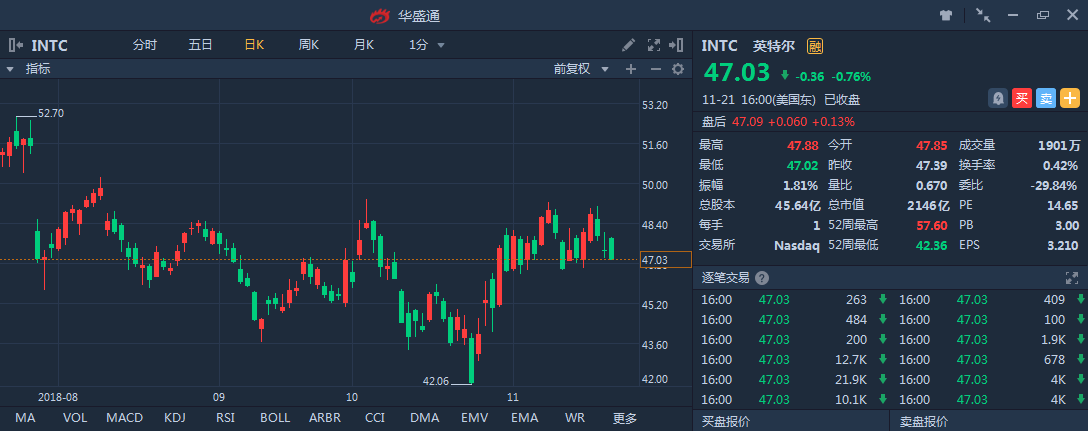Enable the RSI indicator
Screen dimensions: 1088x431
(x=225, y=418)
